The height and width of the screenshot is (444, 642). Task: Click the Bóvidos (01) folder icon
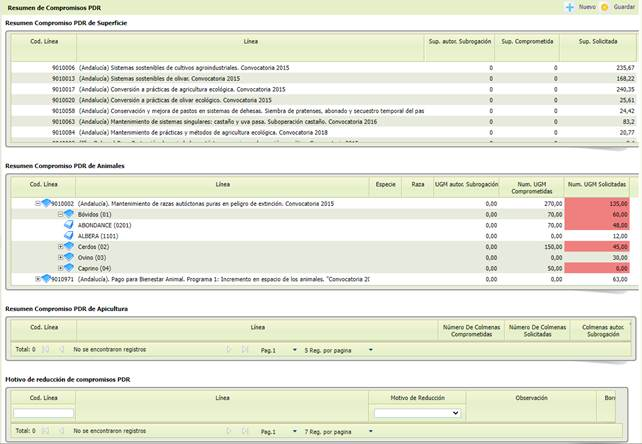69,214
